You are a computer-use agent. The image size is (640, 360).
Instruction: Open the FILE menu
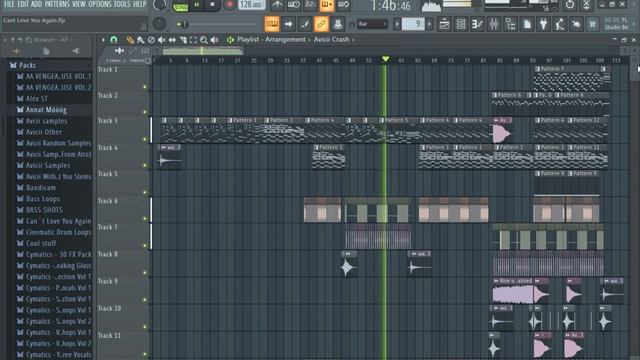[x=9, y=4]
